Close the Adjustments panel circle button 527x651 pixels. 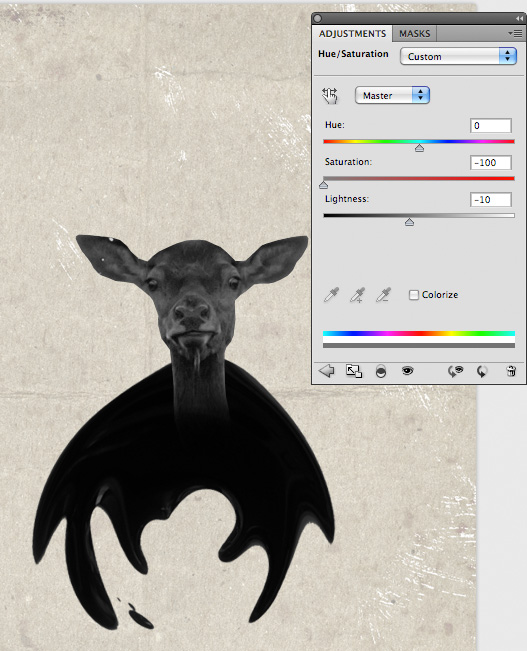click(318, 18)
